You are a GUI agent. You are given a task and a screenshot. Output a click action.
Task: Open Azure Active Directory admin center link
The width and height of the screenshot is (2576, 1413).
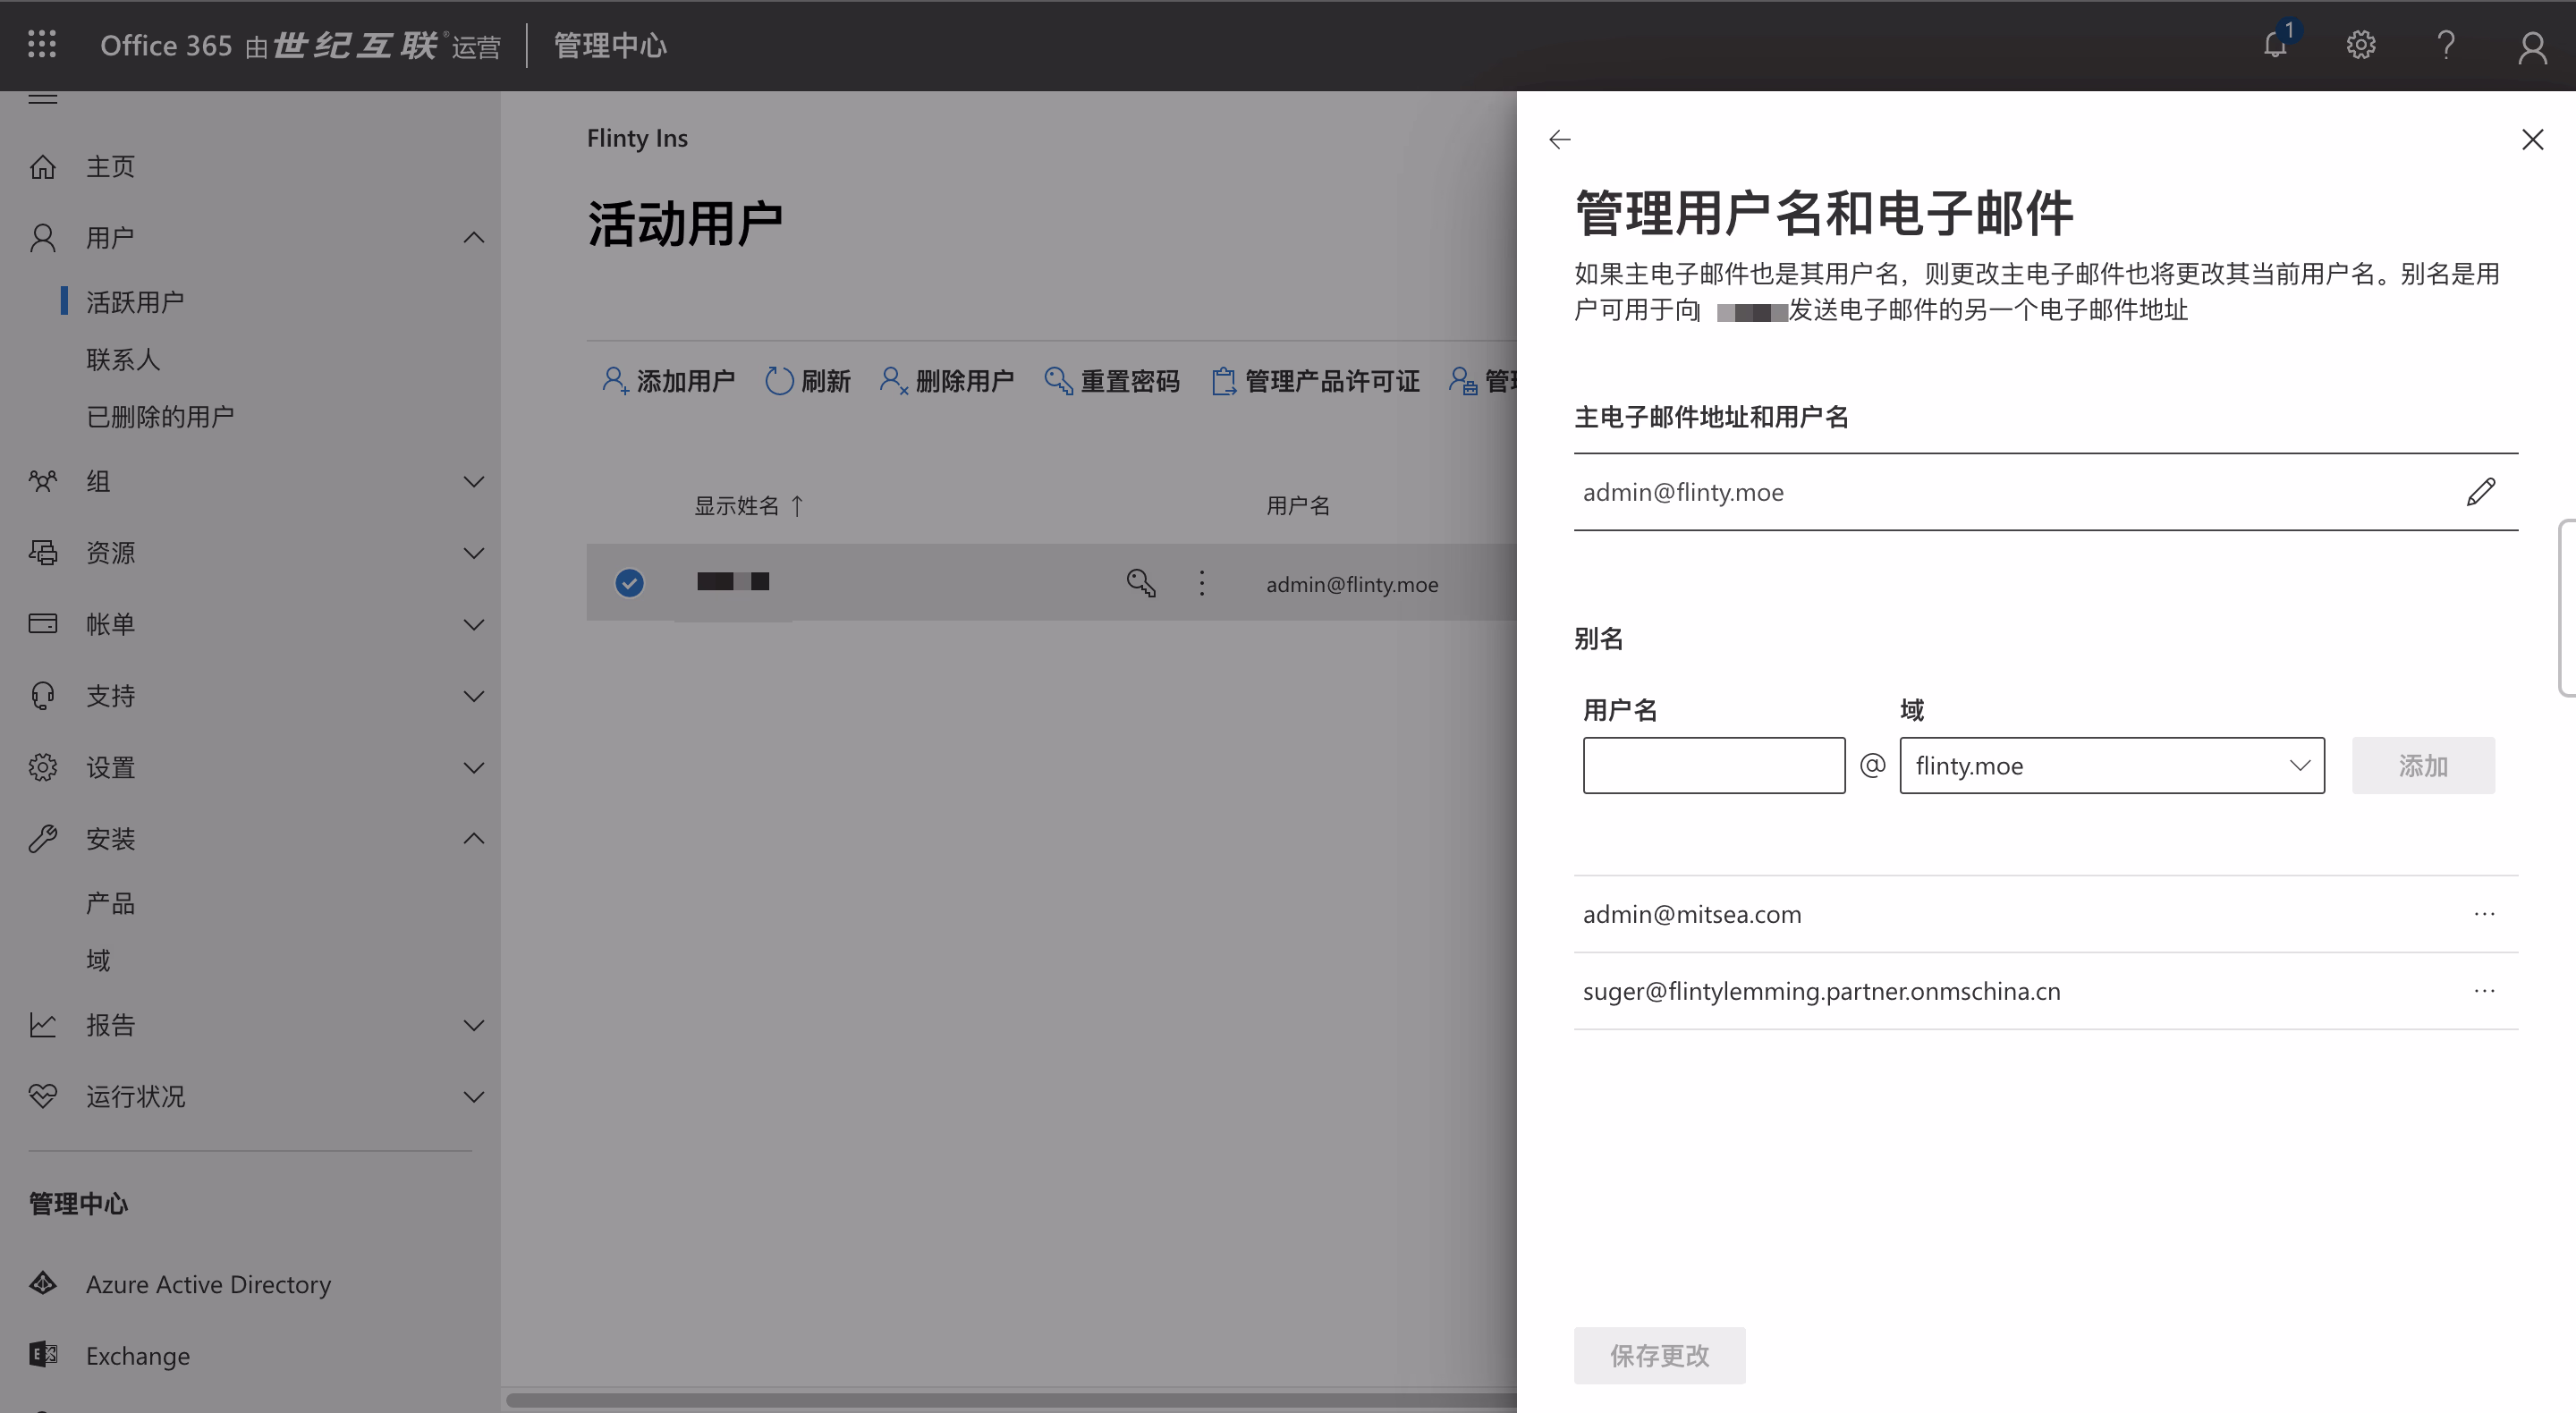208,1285
